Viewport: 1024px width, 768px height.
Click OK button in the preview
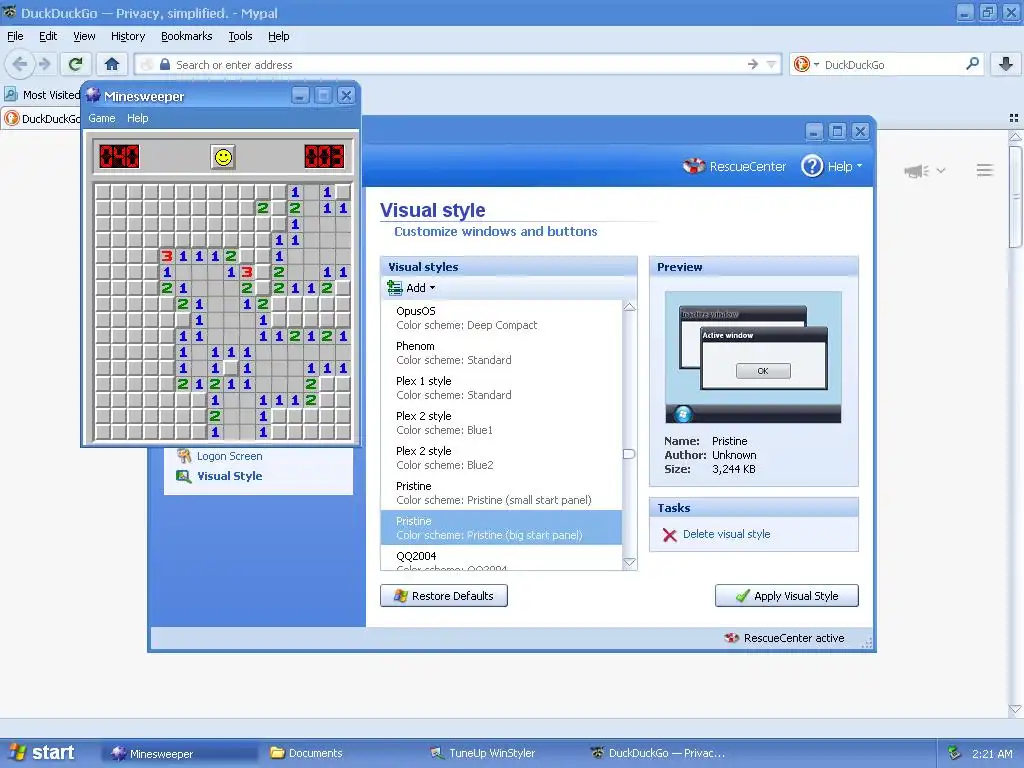coord(763,371)
